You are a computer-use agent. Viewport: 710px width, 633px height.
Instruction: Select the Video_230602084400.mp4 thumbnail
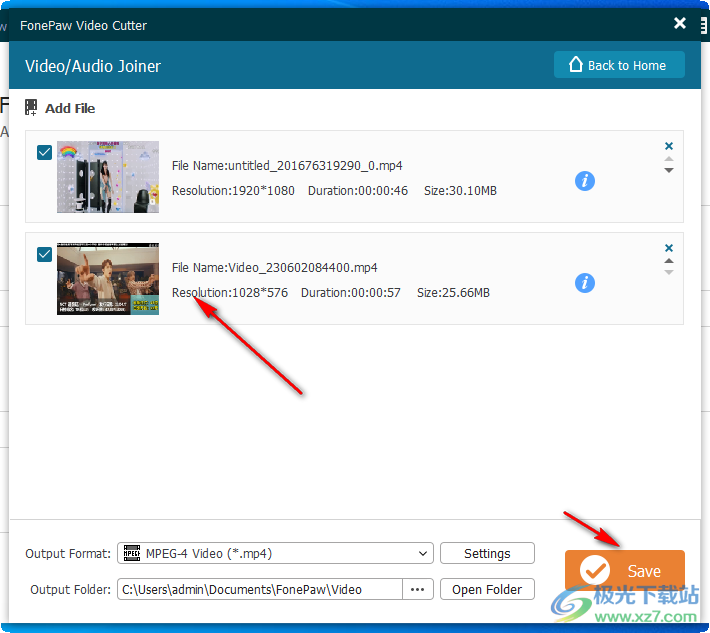pyautogui.click(x=108, y=278)
